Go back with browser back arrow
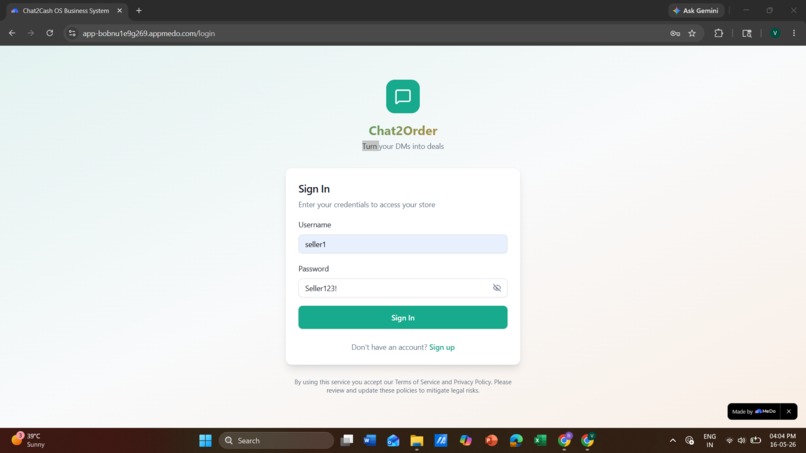Screen dimensions: 806x453 click(12, 33)
